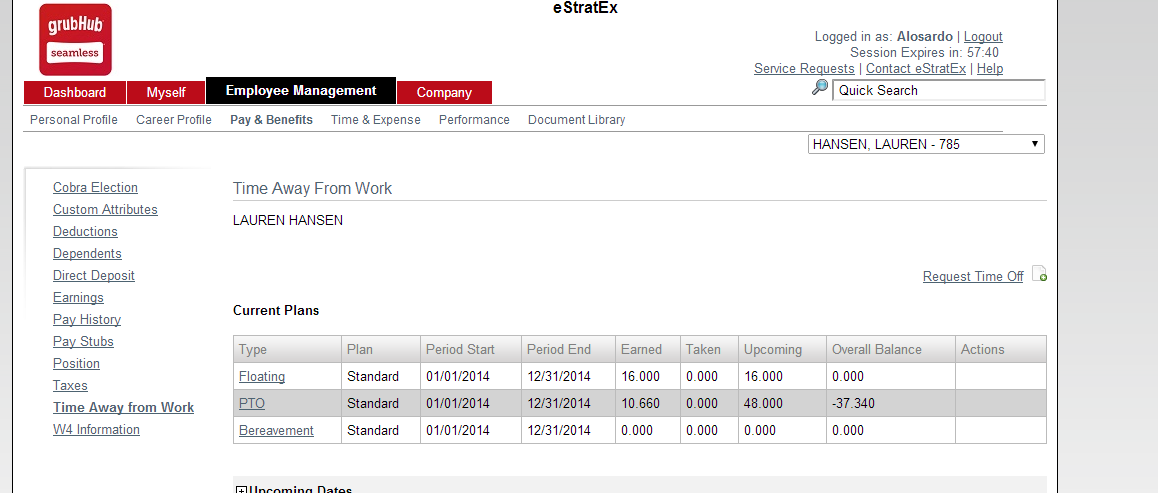This screenshot has width=1158, height=493.
Task: Open Pay History page
Action: tap(87, 320)
